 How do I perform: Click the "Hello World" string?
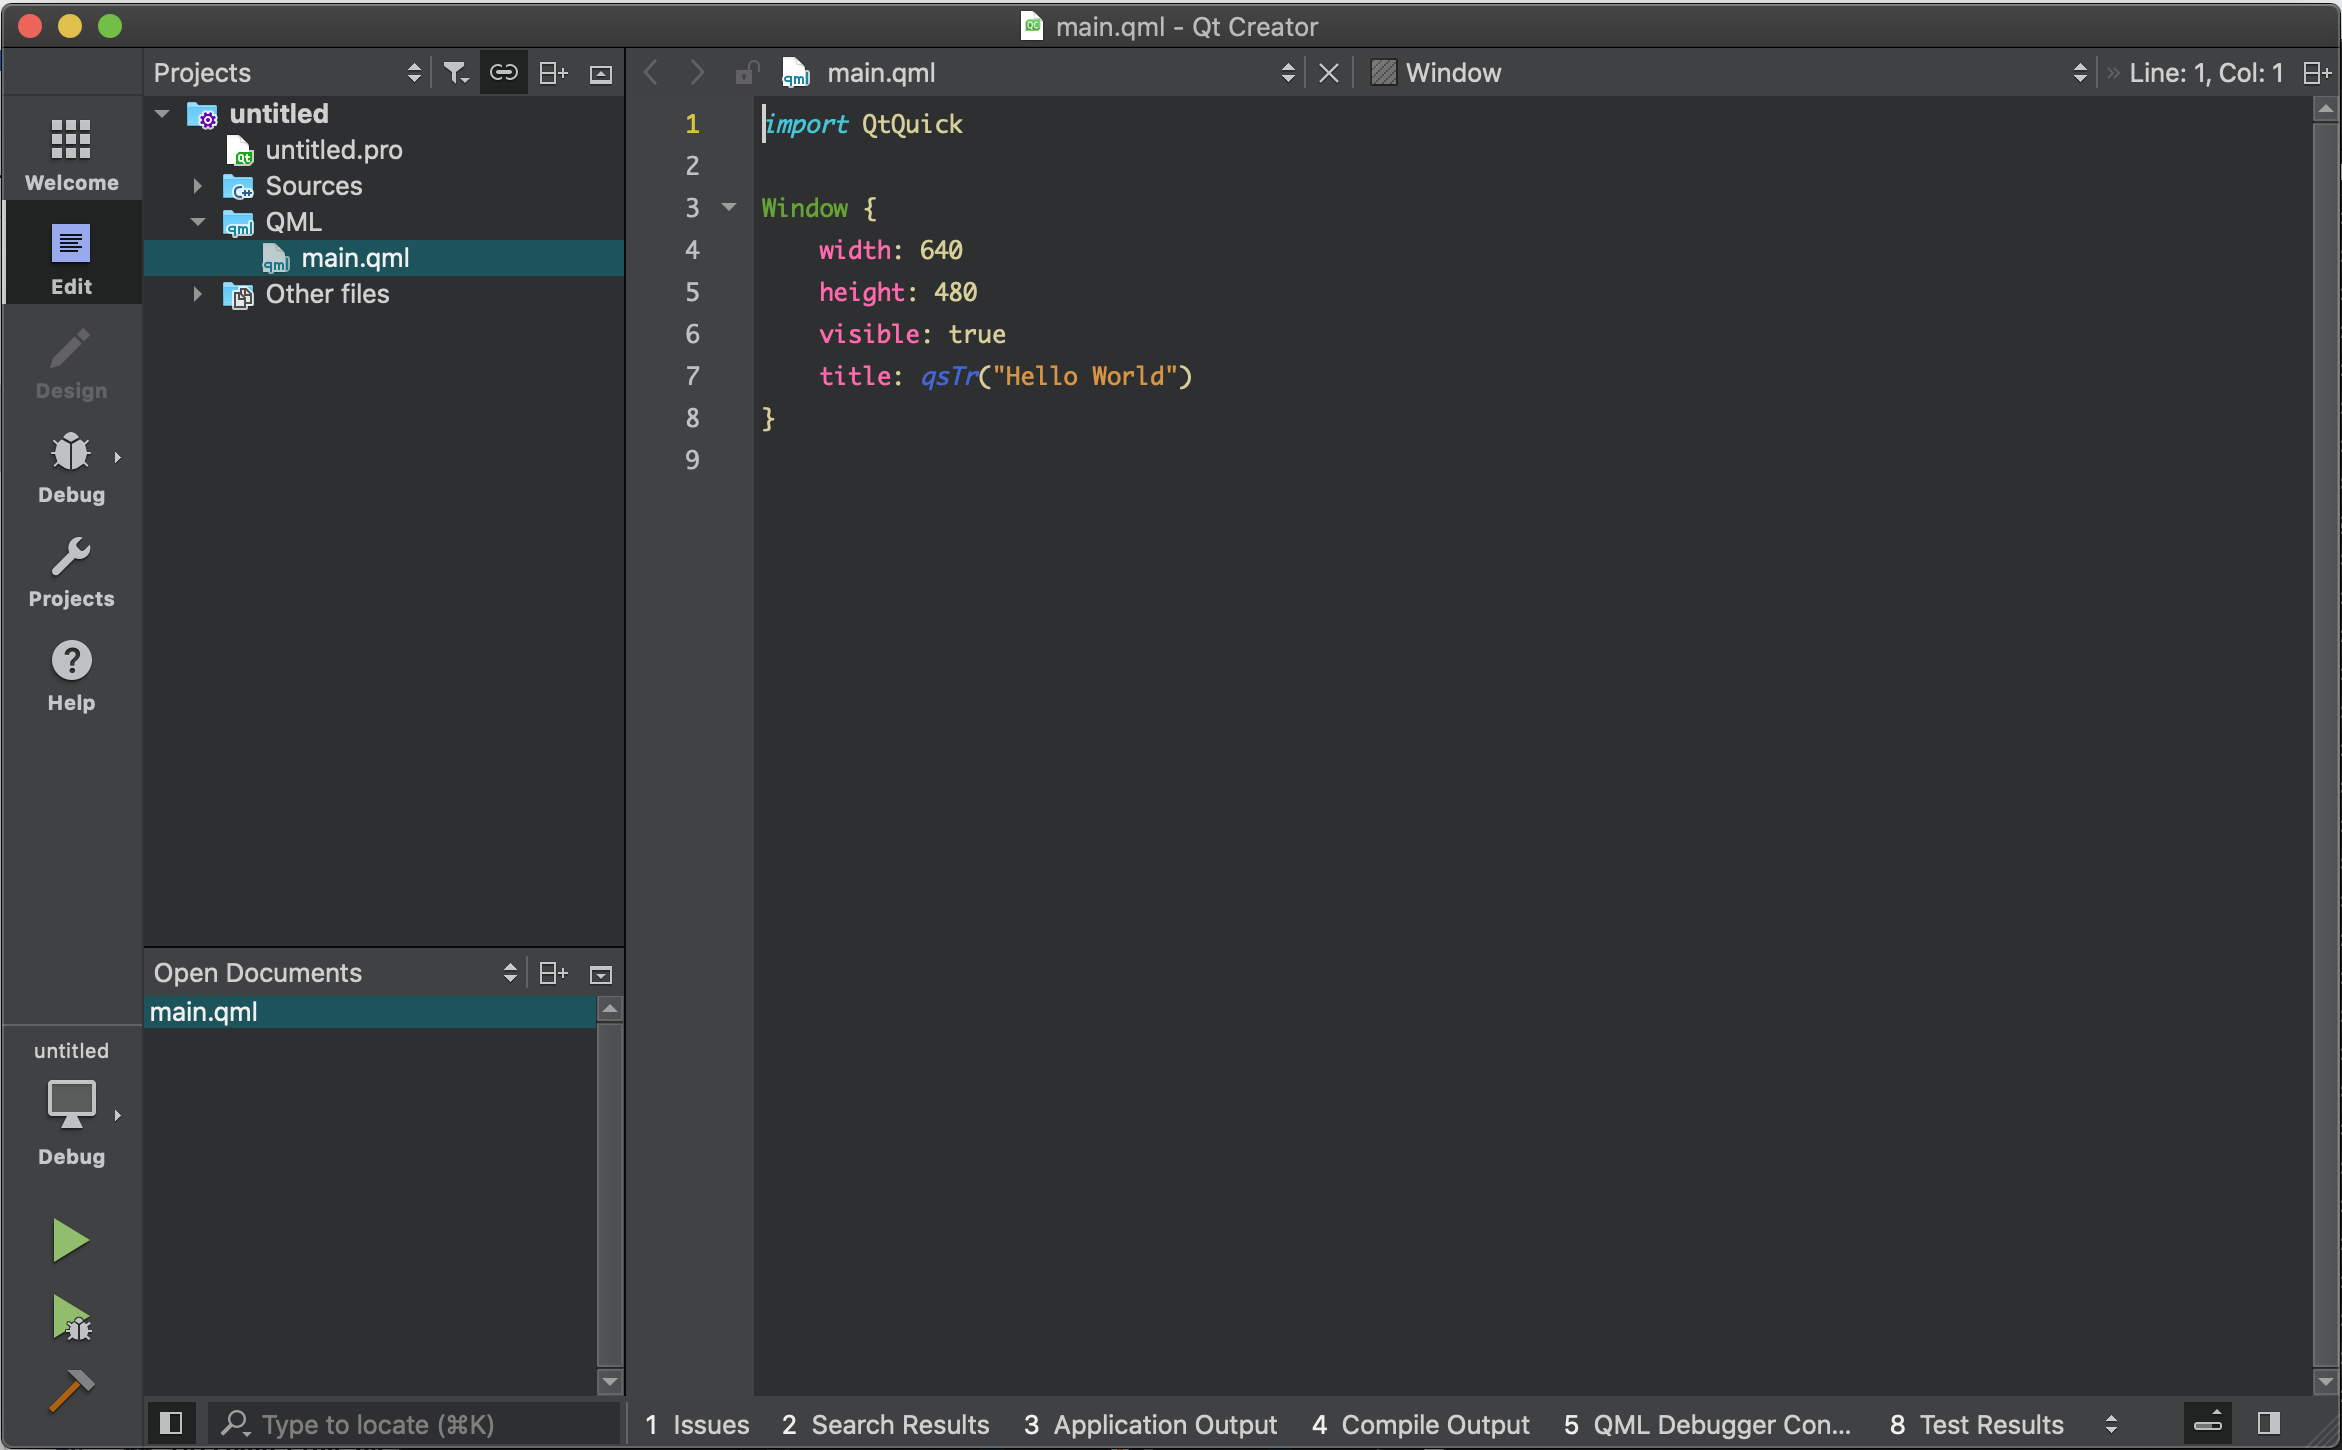point(1085,376)
